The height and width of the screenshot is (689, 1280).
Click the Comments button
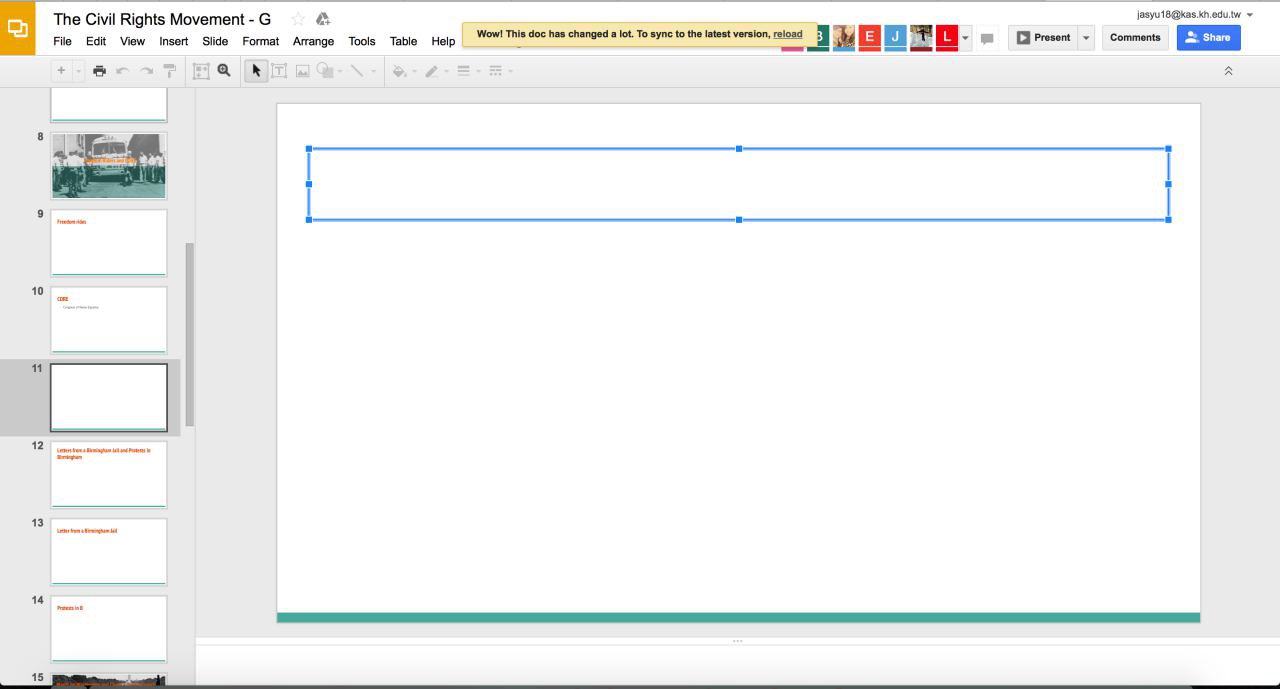[x=1135, y=38]
